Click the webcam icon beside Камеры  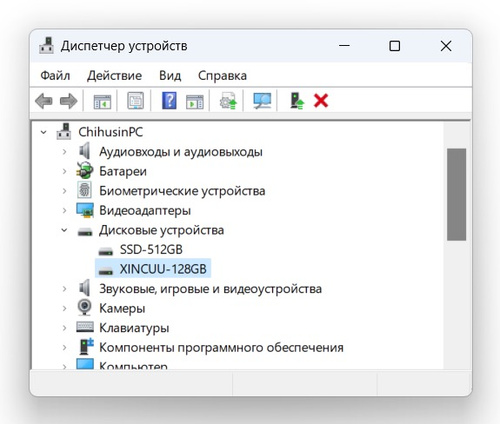(x=85, y=308)
